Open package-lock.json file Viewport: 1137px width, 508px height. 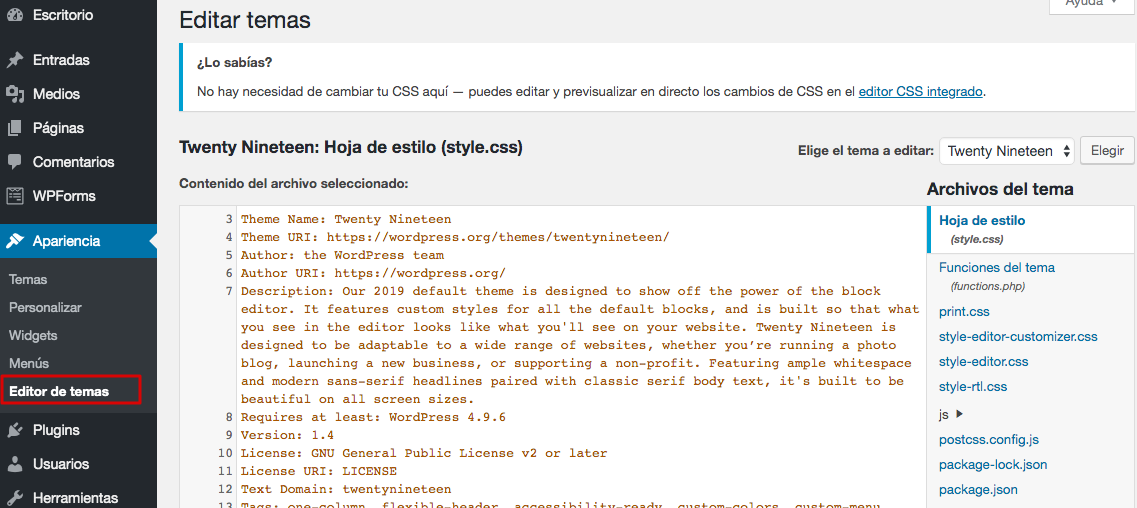click(993, 465)
